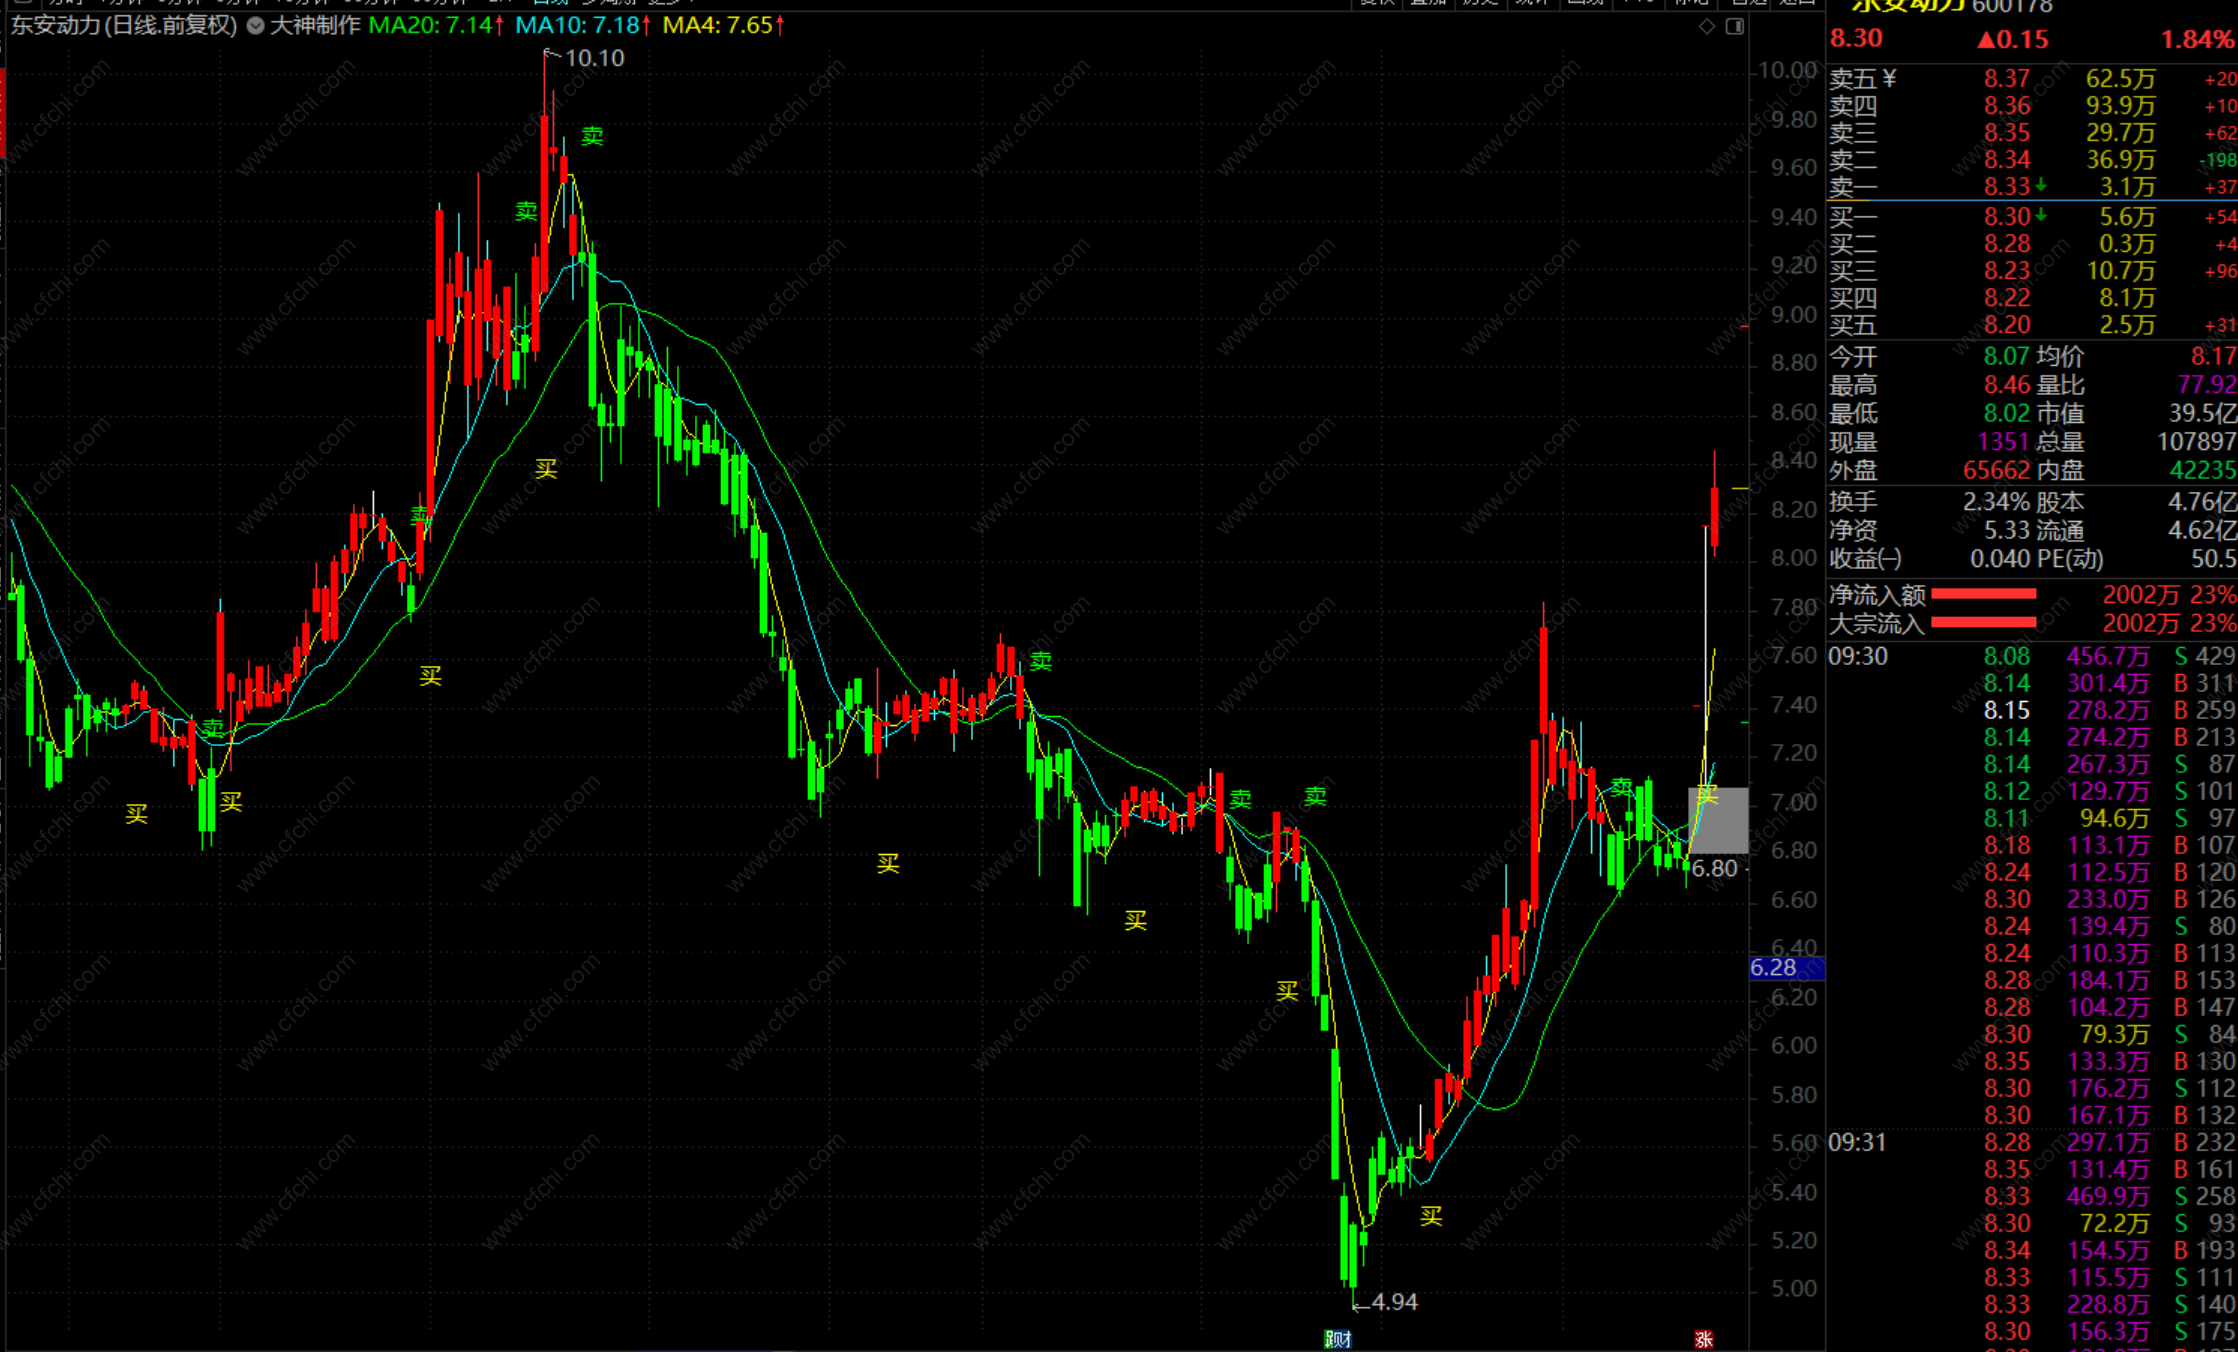Click the diamond marker icon above chart

pyautogui.click(x=1707, y=27)
